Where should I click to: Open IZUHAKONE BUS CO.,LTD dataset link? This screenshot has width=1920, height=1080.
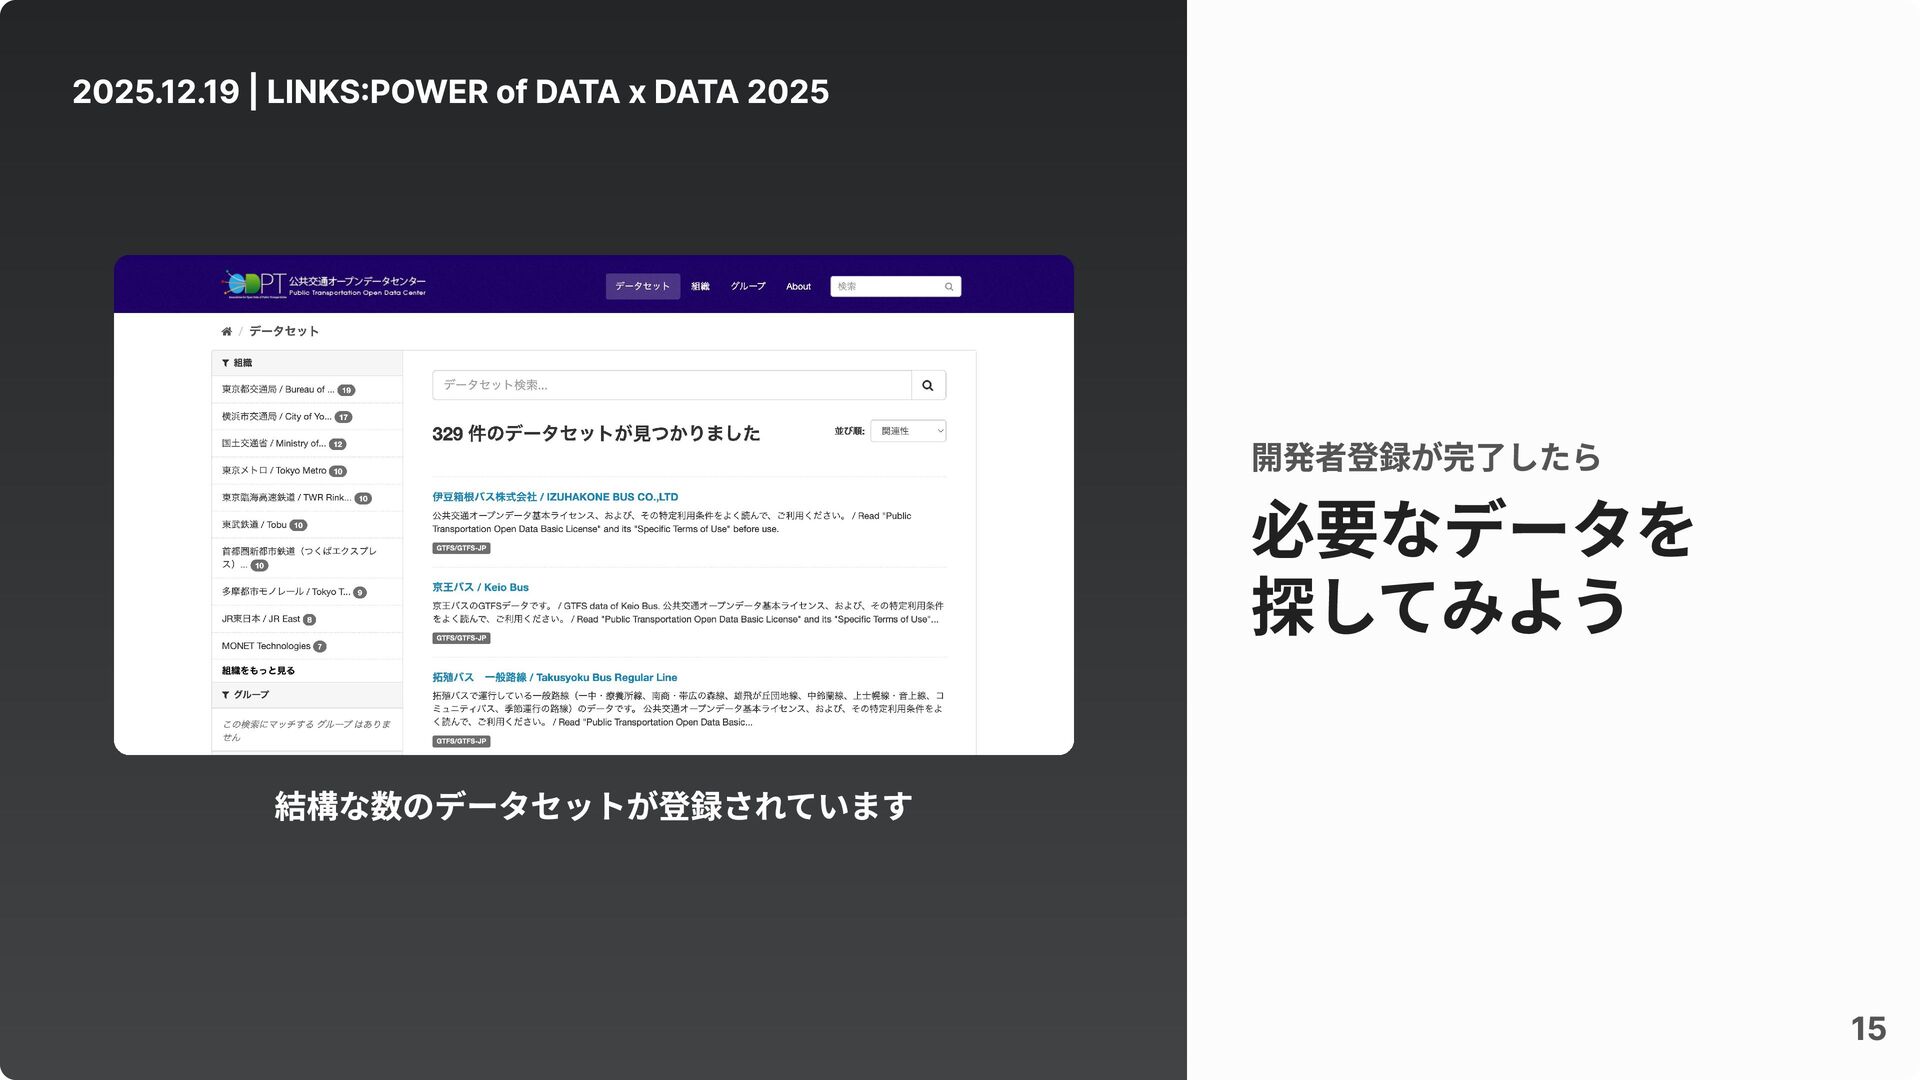555,497
